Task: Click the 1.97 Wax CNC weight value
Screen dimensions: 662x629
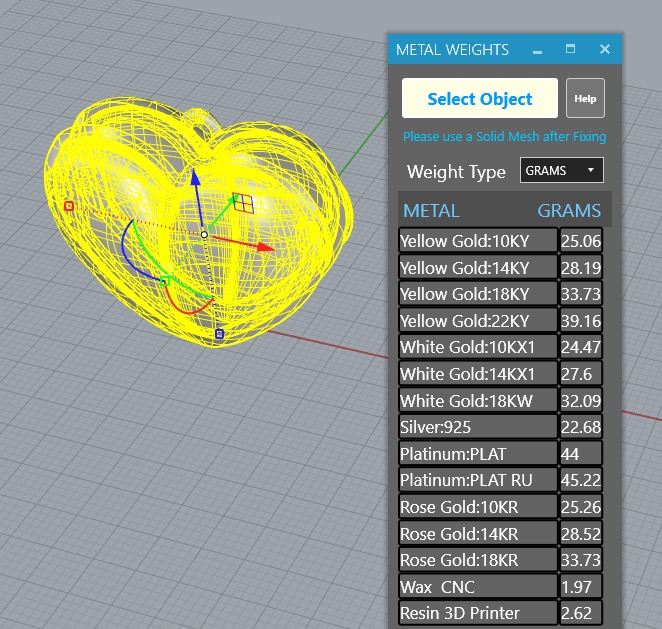Action: tap(581, 587)
